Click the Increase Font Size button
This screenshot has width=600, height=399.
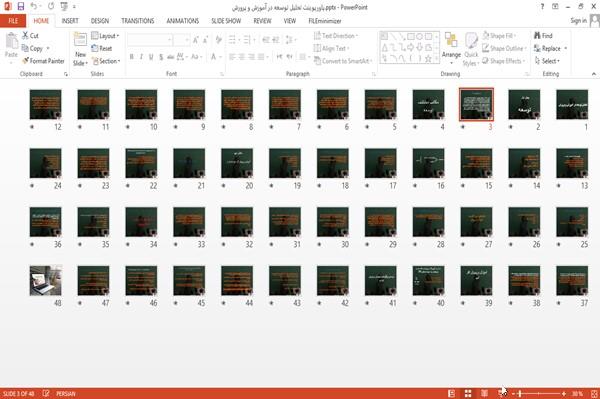[x=196, y=40]
